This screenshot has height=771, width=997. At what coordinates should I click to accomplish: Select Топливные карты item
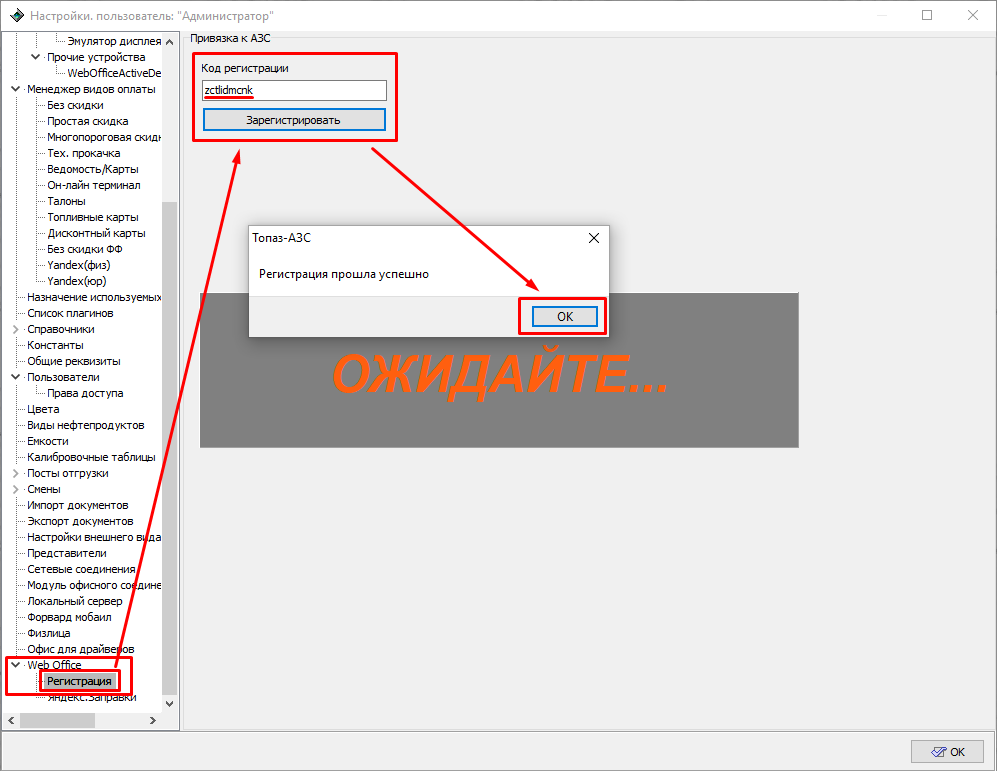(93, 217)
